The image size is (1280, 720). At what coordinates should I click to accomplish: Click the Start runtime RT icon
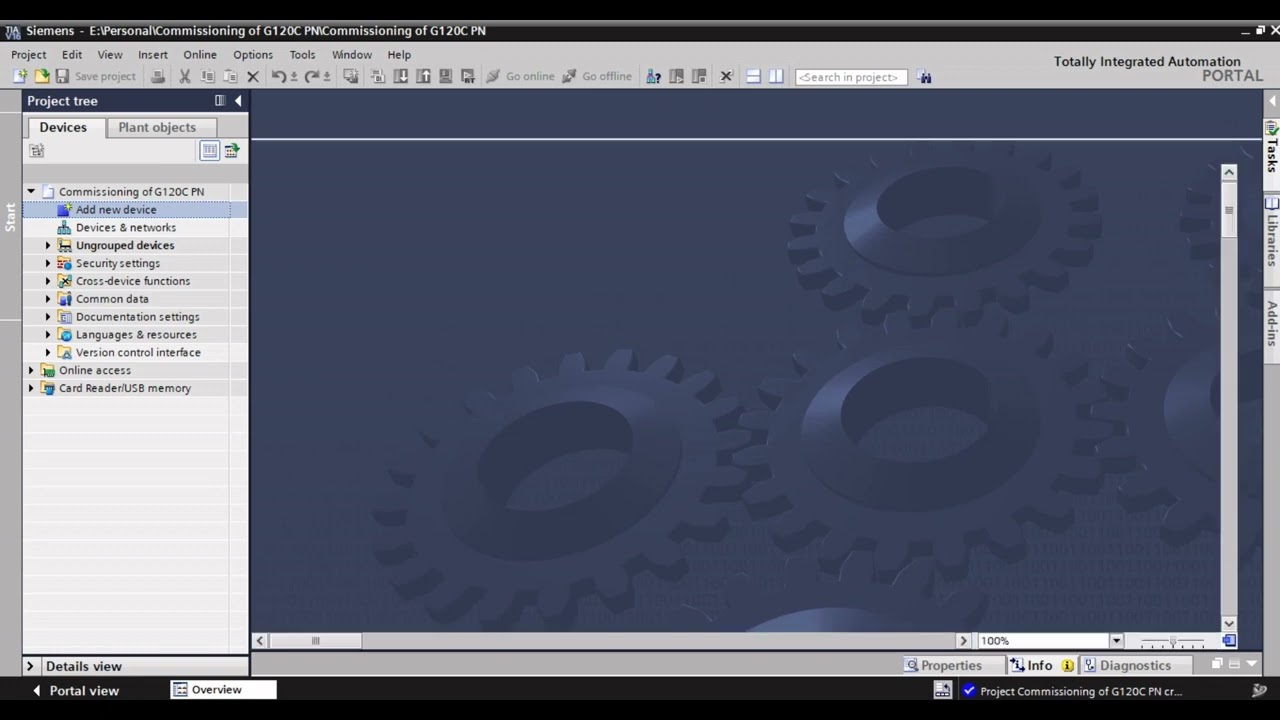click(x=468, y=76)
